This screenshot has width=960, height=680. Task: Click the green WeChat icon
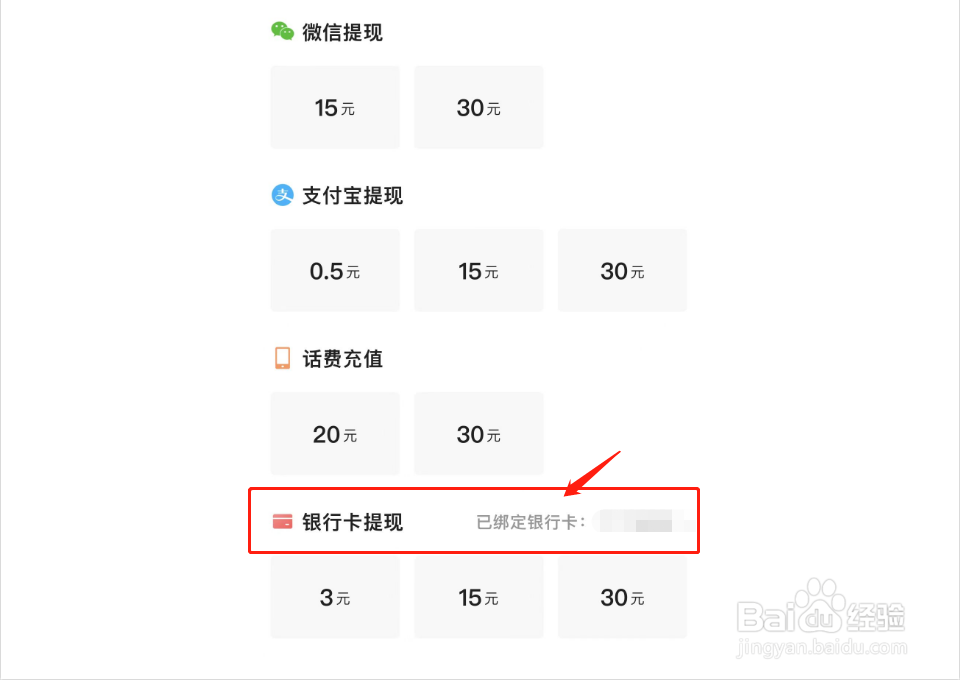(282, 31)
